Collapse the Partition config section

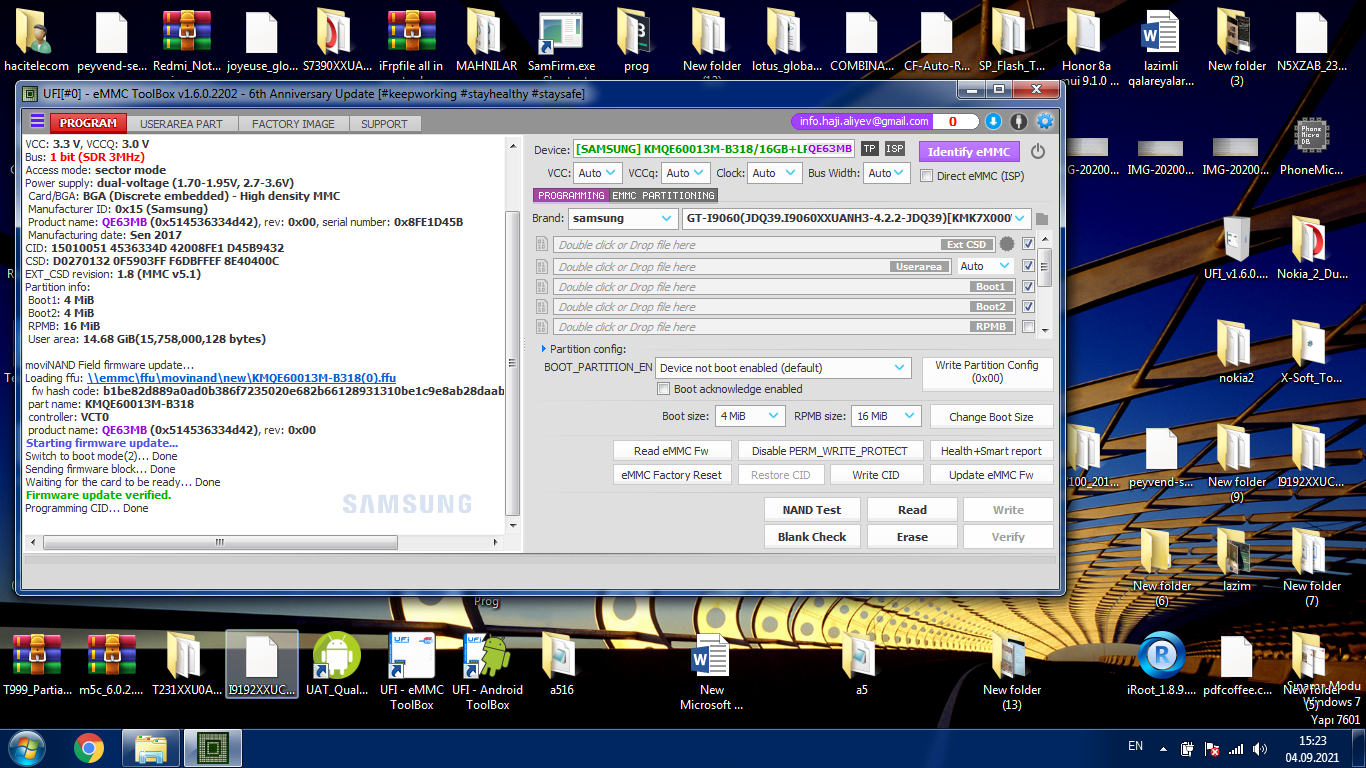coord(544,349)
